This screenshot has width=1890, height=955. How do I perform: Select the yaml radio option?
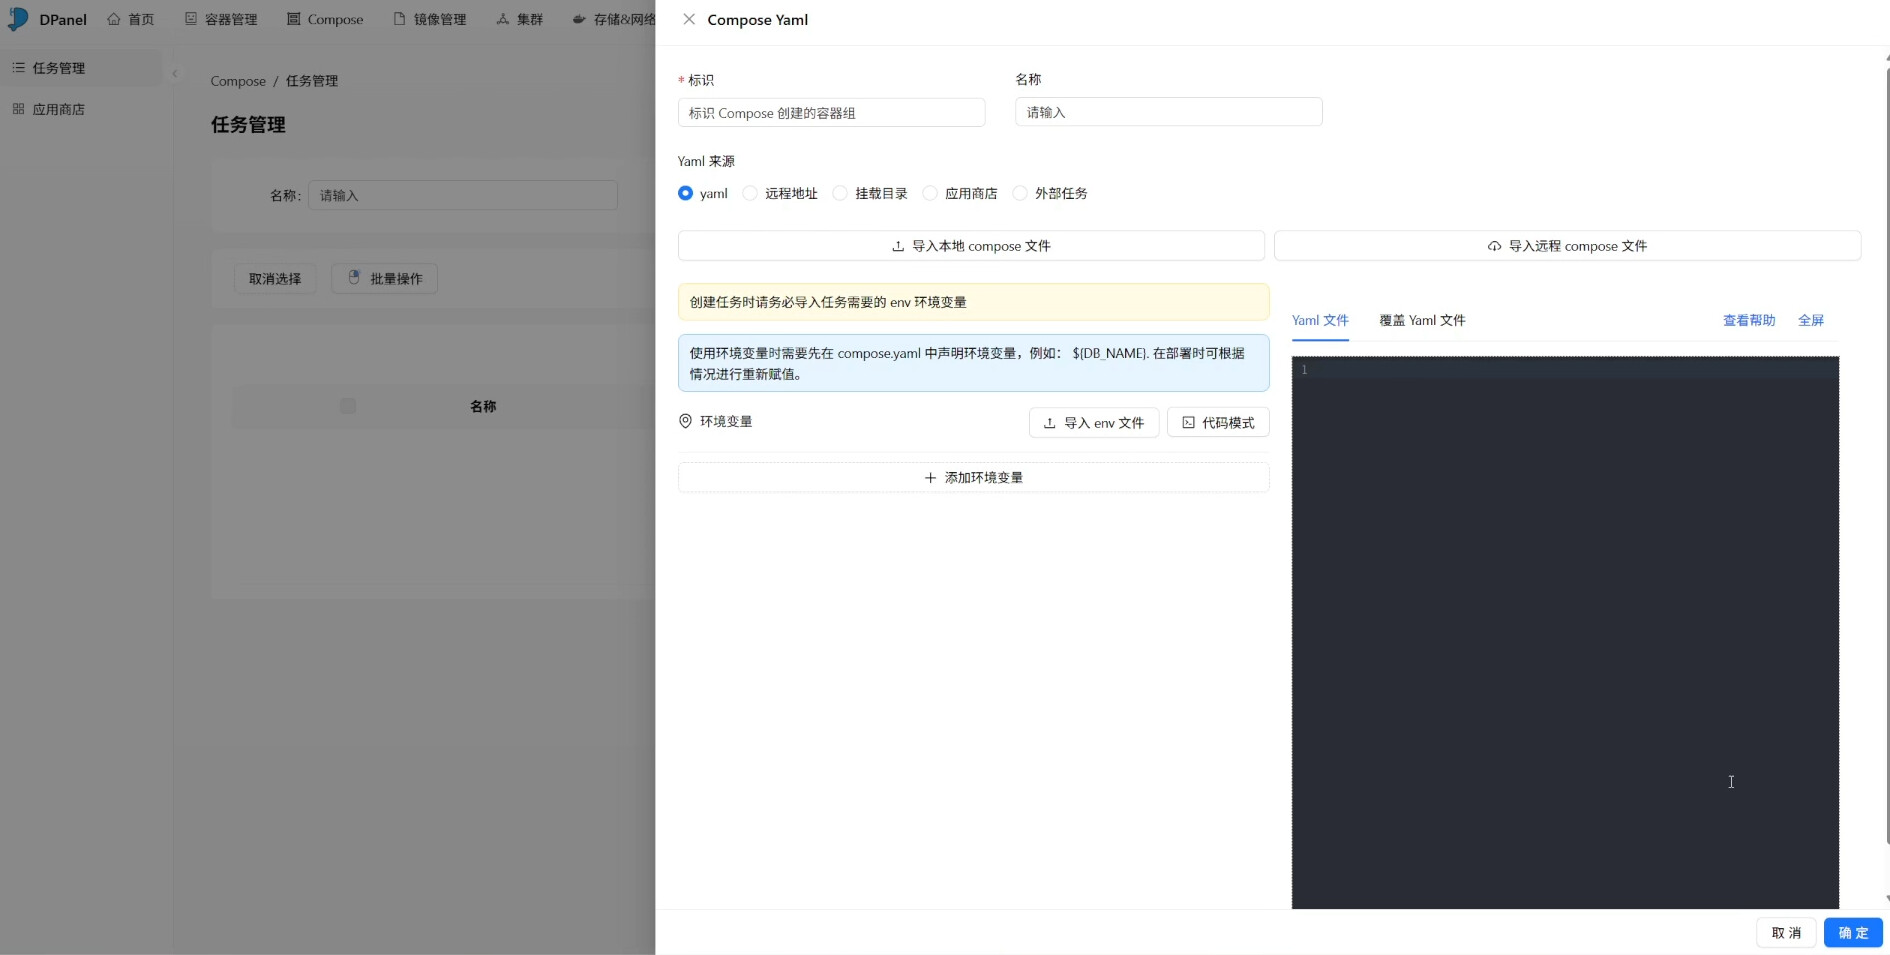685,193
